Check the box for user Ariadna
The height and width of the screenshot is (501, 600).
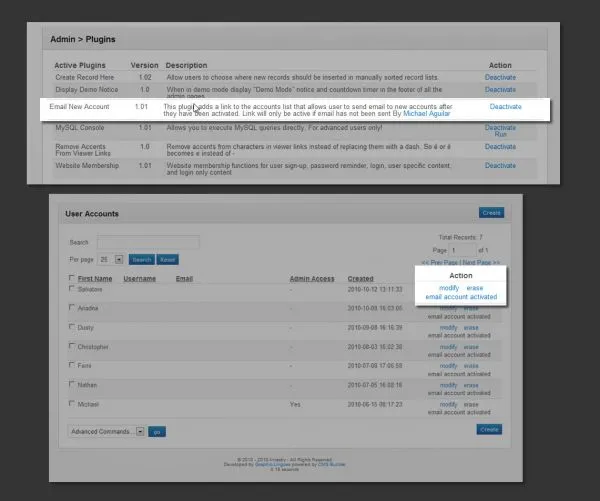coord(71,307)
